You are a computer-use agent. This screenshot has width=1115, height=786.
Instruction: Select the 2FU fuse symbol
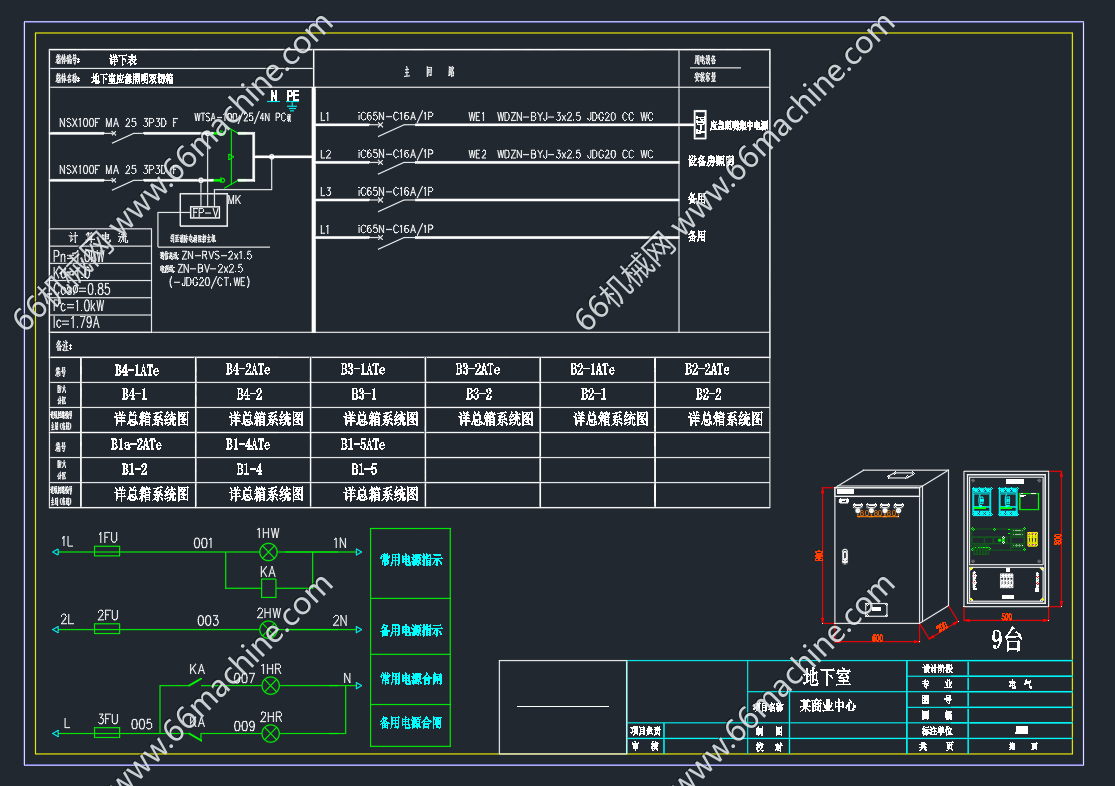click(107, 629)
